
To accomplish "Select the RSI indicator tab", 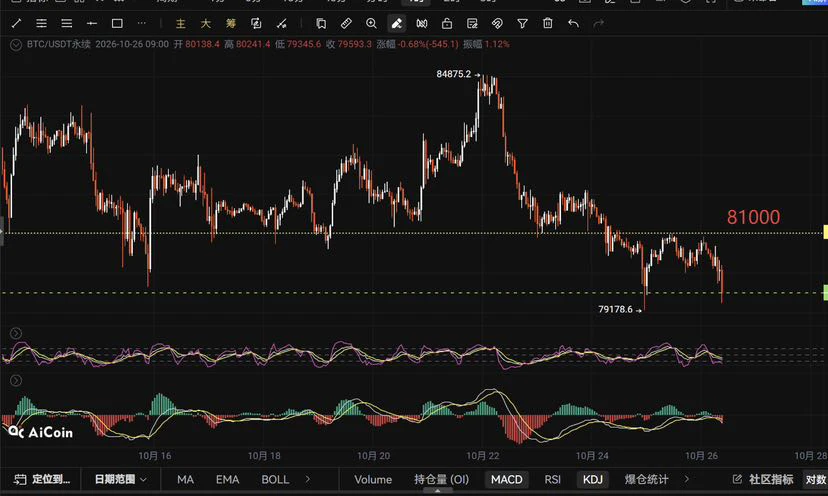I will coord(552,479).
